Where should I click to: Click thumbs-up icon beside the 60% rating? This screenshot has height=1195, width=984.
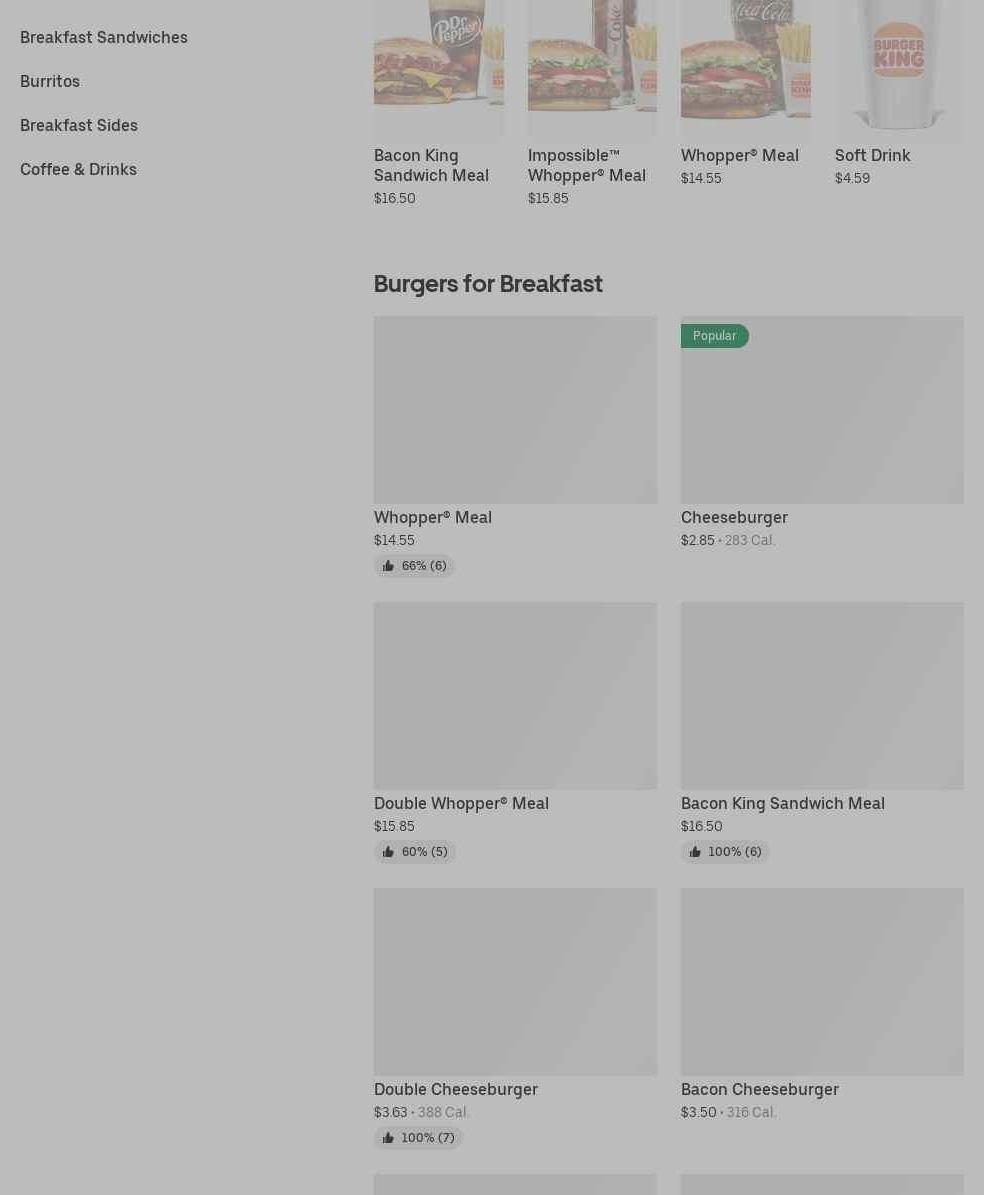pyautogui.click(x=388, y=852)
